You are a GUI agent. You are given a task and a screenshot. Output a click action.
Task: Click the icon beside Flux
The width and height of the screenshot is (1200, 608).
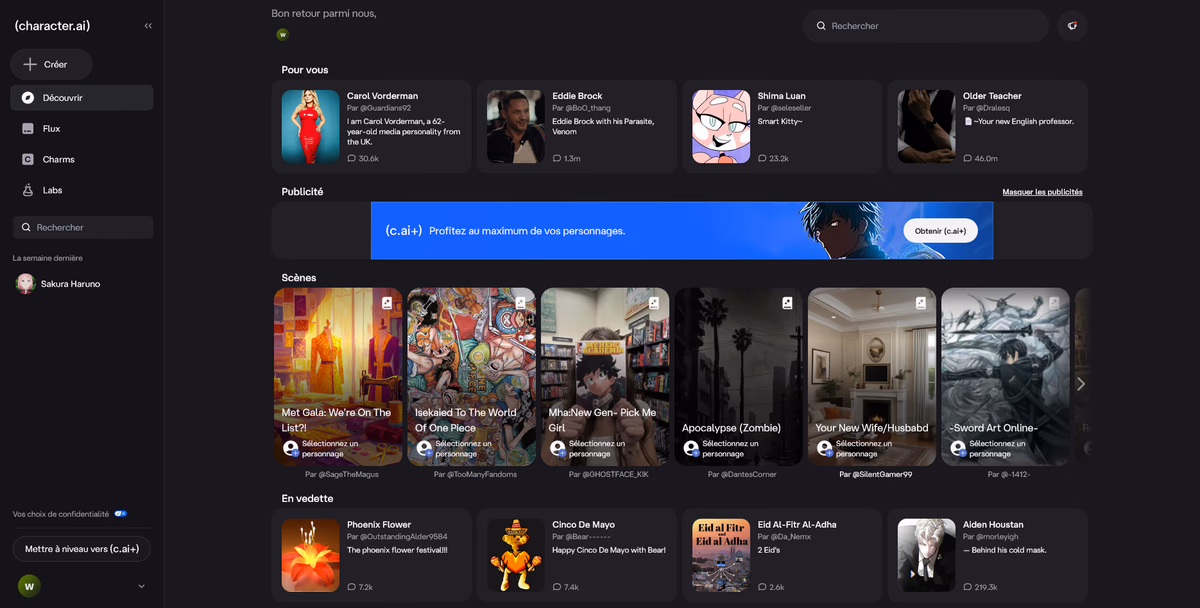tap(28, 129)
